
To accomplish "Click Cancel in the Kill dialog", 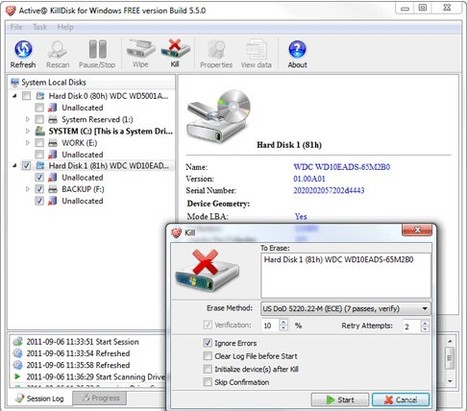I will [400, 400].
